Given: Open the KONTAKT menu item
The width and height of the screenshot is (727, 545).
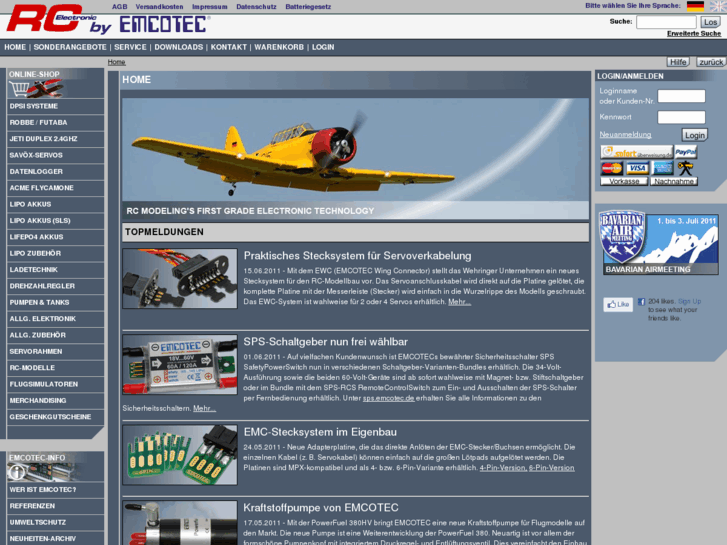Looking at the screenshot, I should (229, 47).
